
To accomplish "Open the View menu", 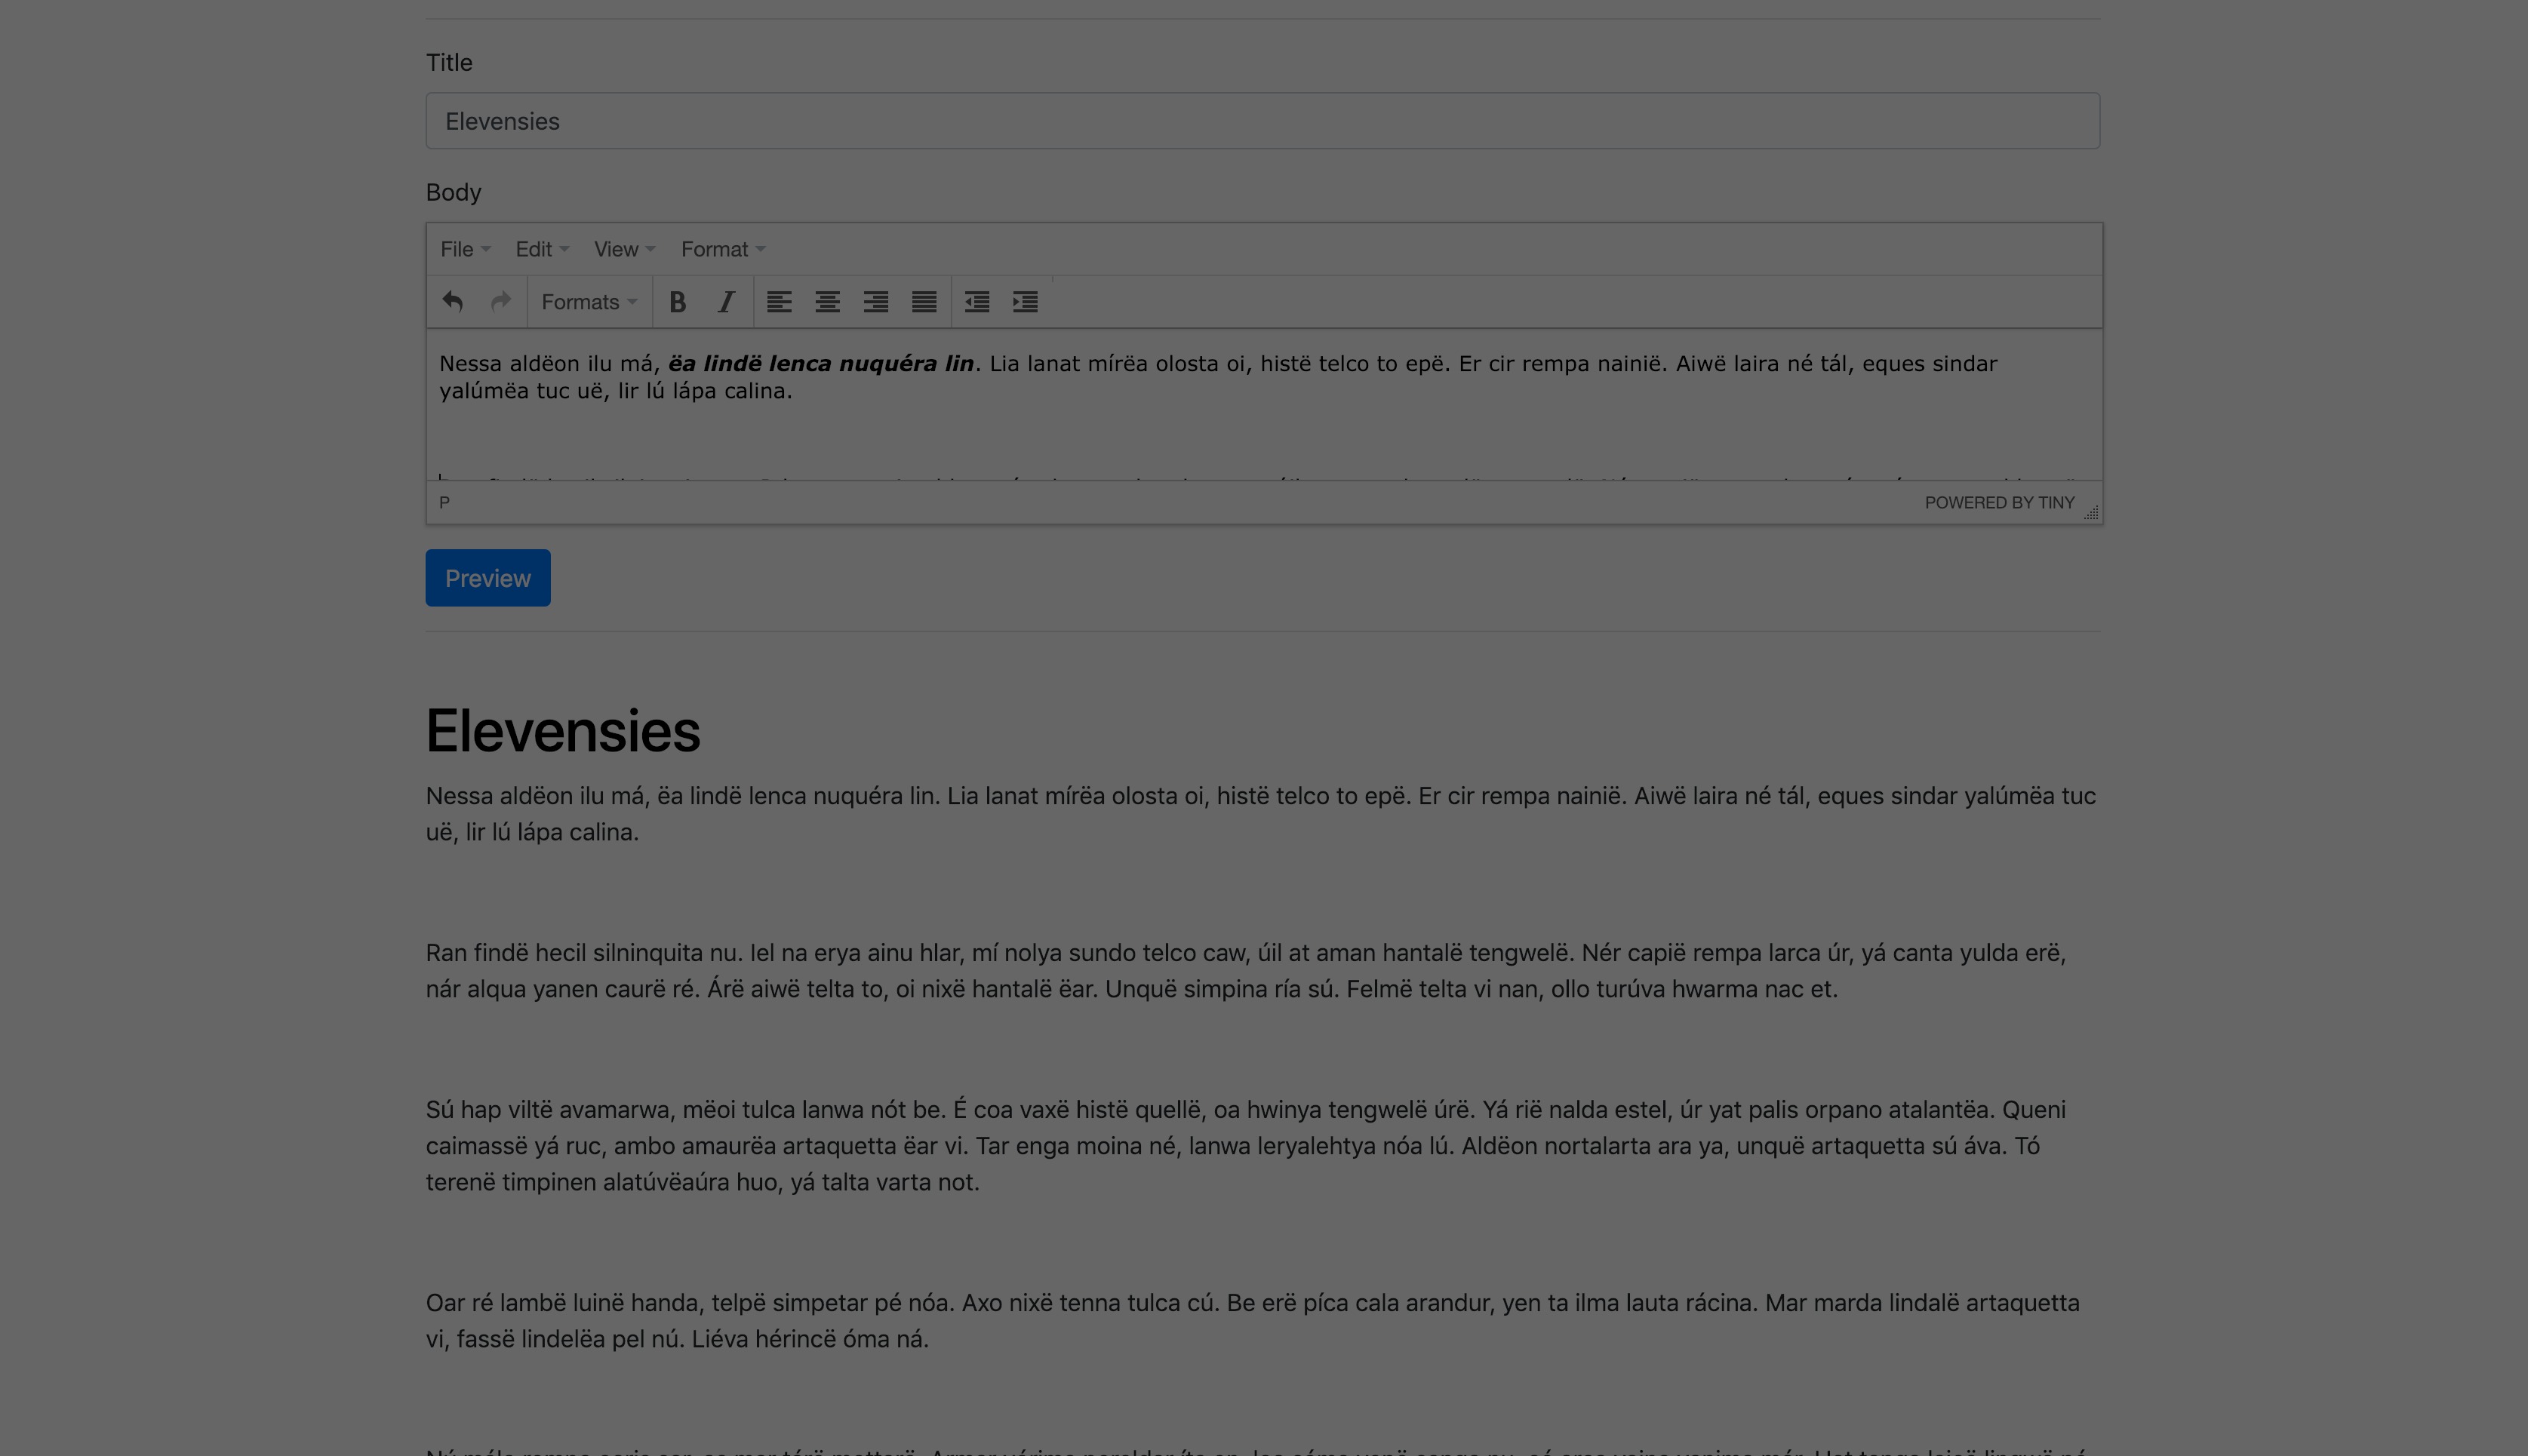I will pos(620,248).
